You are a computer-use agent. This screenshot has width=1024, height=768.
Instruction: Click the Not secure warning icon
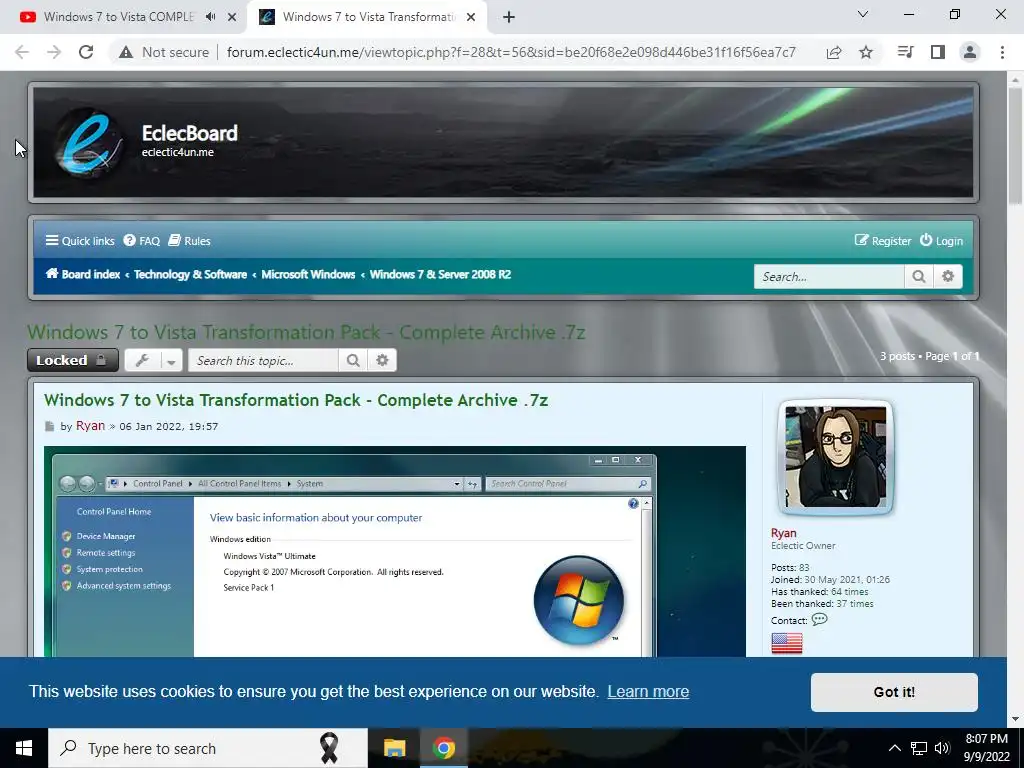tap(126, 52)
